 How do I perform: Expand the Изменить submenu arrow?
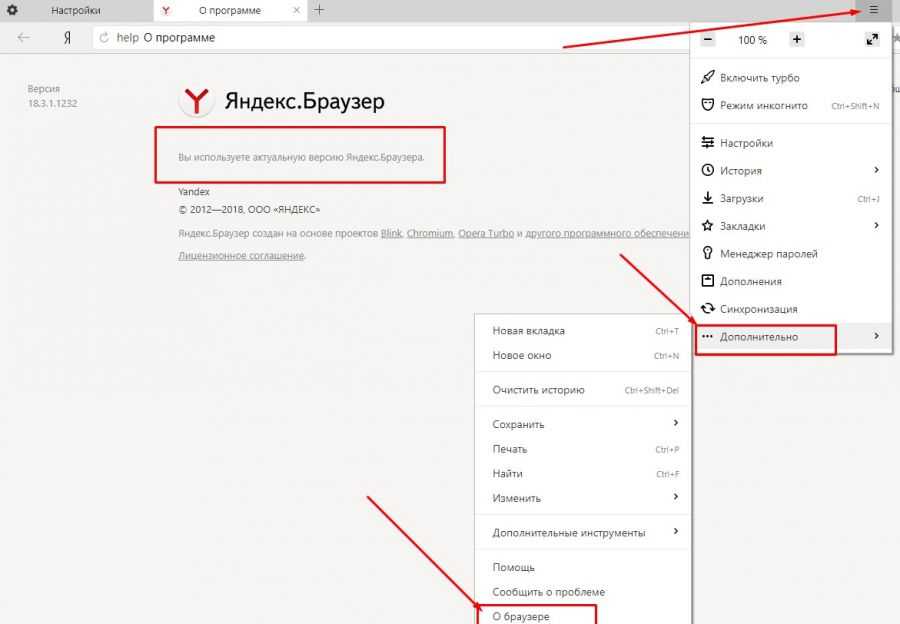676,497
